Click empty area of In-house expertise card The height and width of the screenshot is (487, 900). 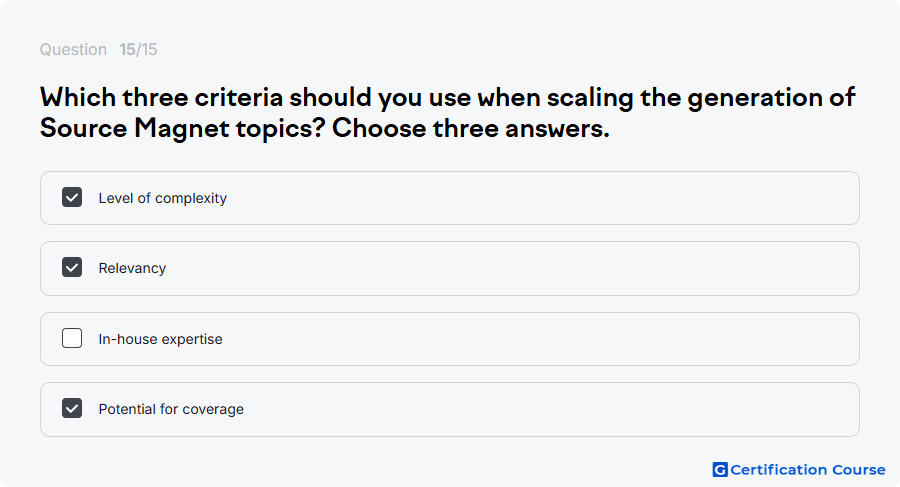tap(540, 339)
